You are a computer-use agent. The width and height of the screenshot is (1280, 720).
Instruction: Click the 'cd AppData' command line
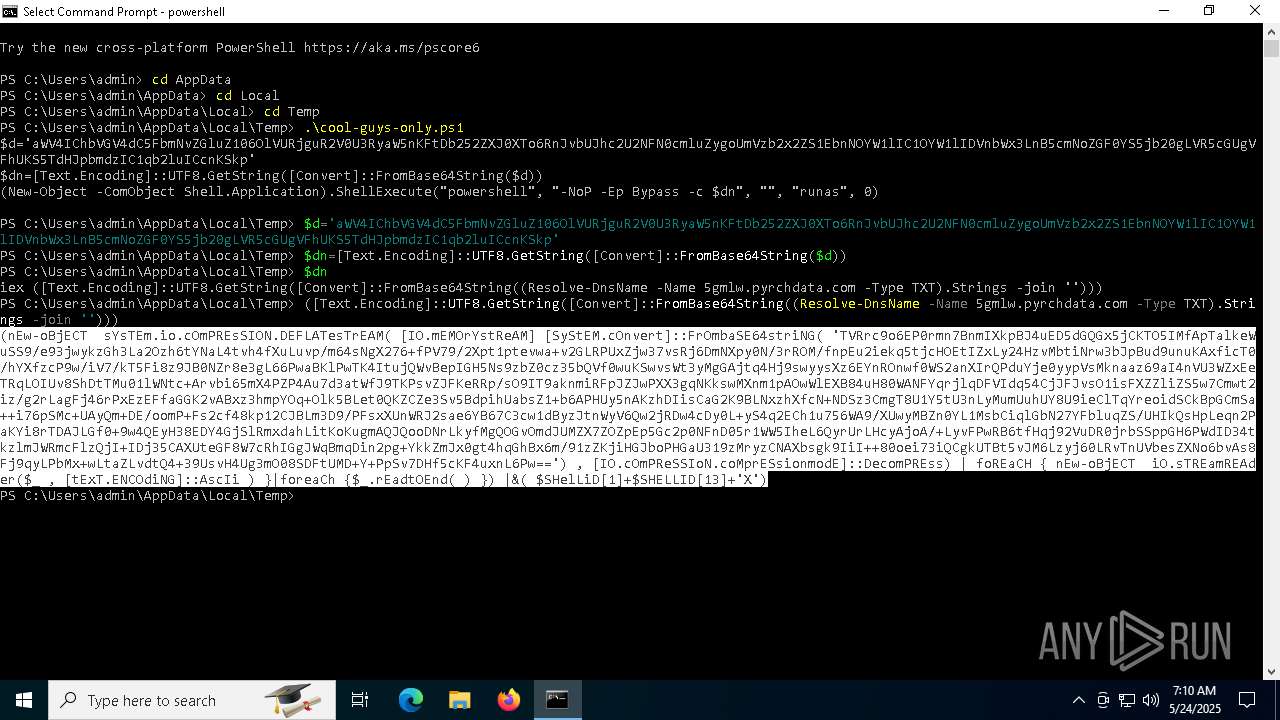pyautogui.click(x=116, y=80)
